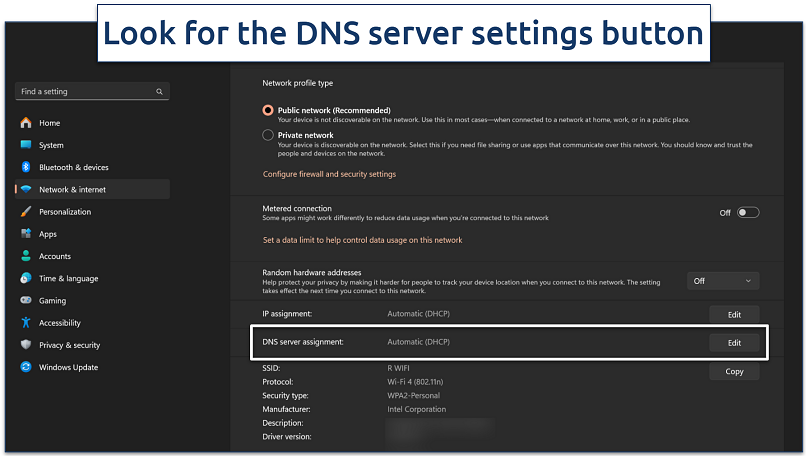Click the Find a setting search box
Screen dimensions: 806x456
pos(92,91)
